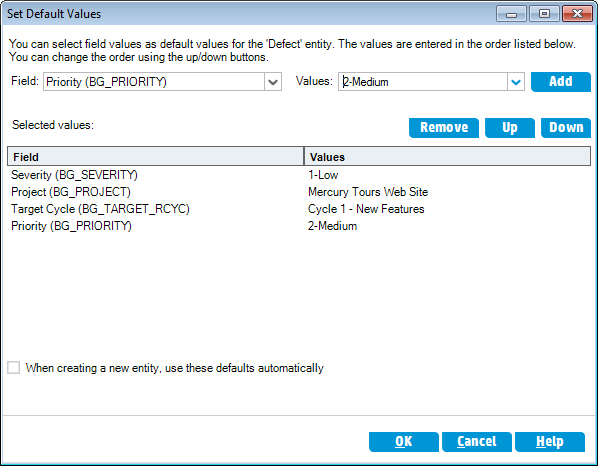The height and width of the screenshot is (466, 598).
Task: Enable use these defaults automatically checkbox
Action: [x=14, y=368]
